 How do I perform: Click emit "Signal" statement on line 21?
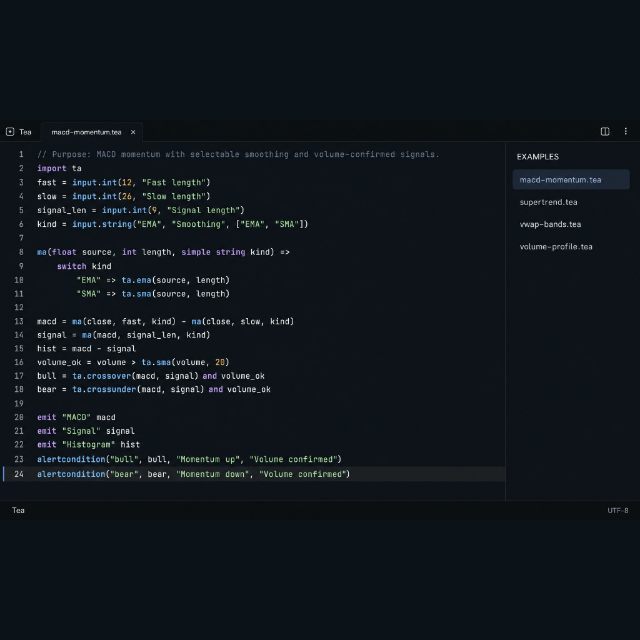click(x=86, y=431)
